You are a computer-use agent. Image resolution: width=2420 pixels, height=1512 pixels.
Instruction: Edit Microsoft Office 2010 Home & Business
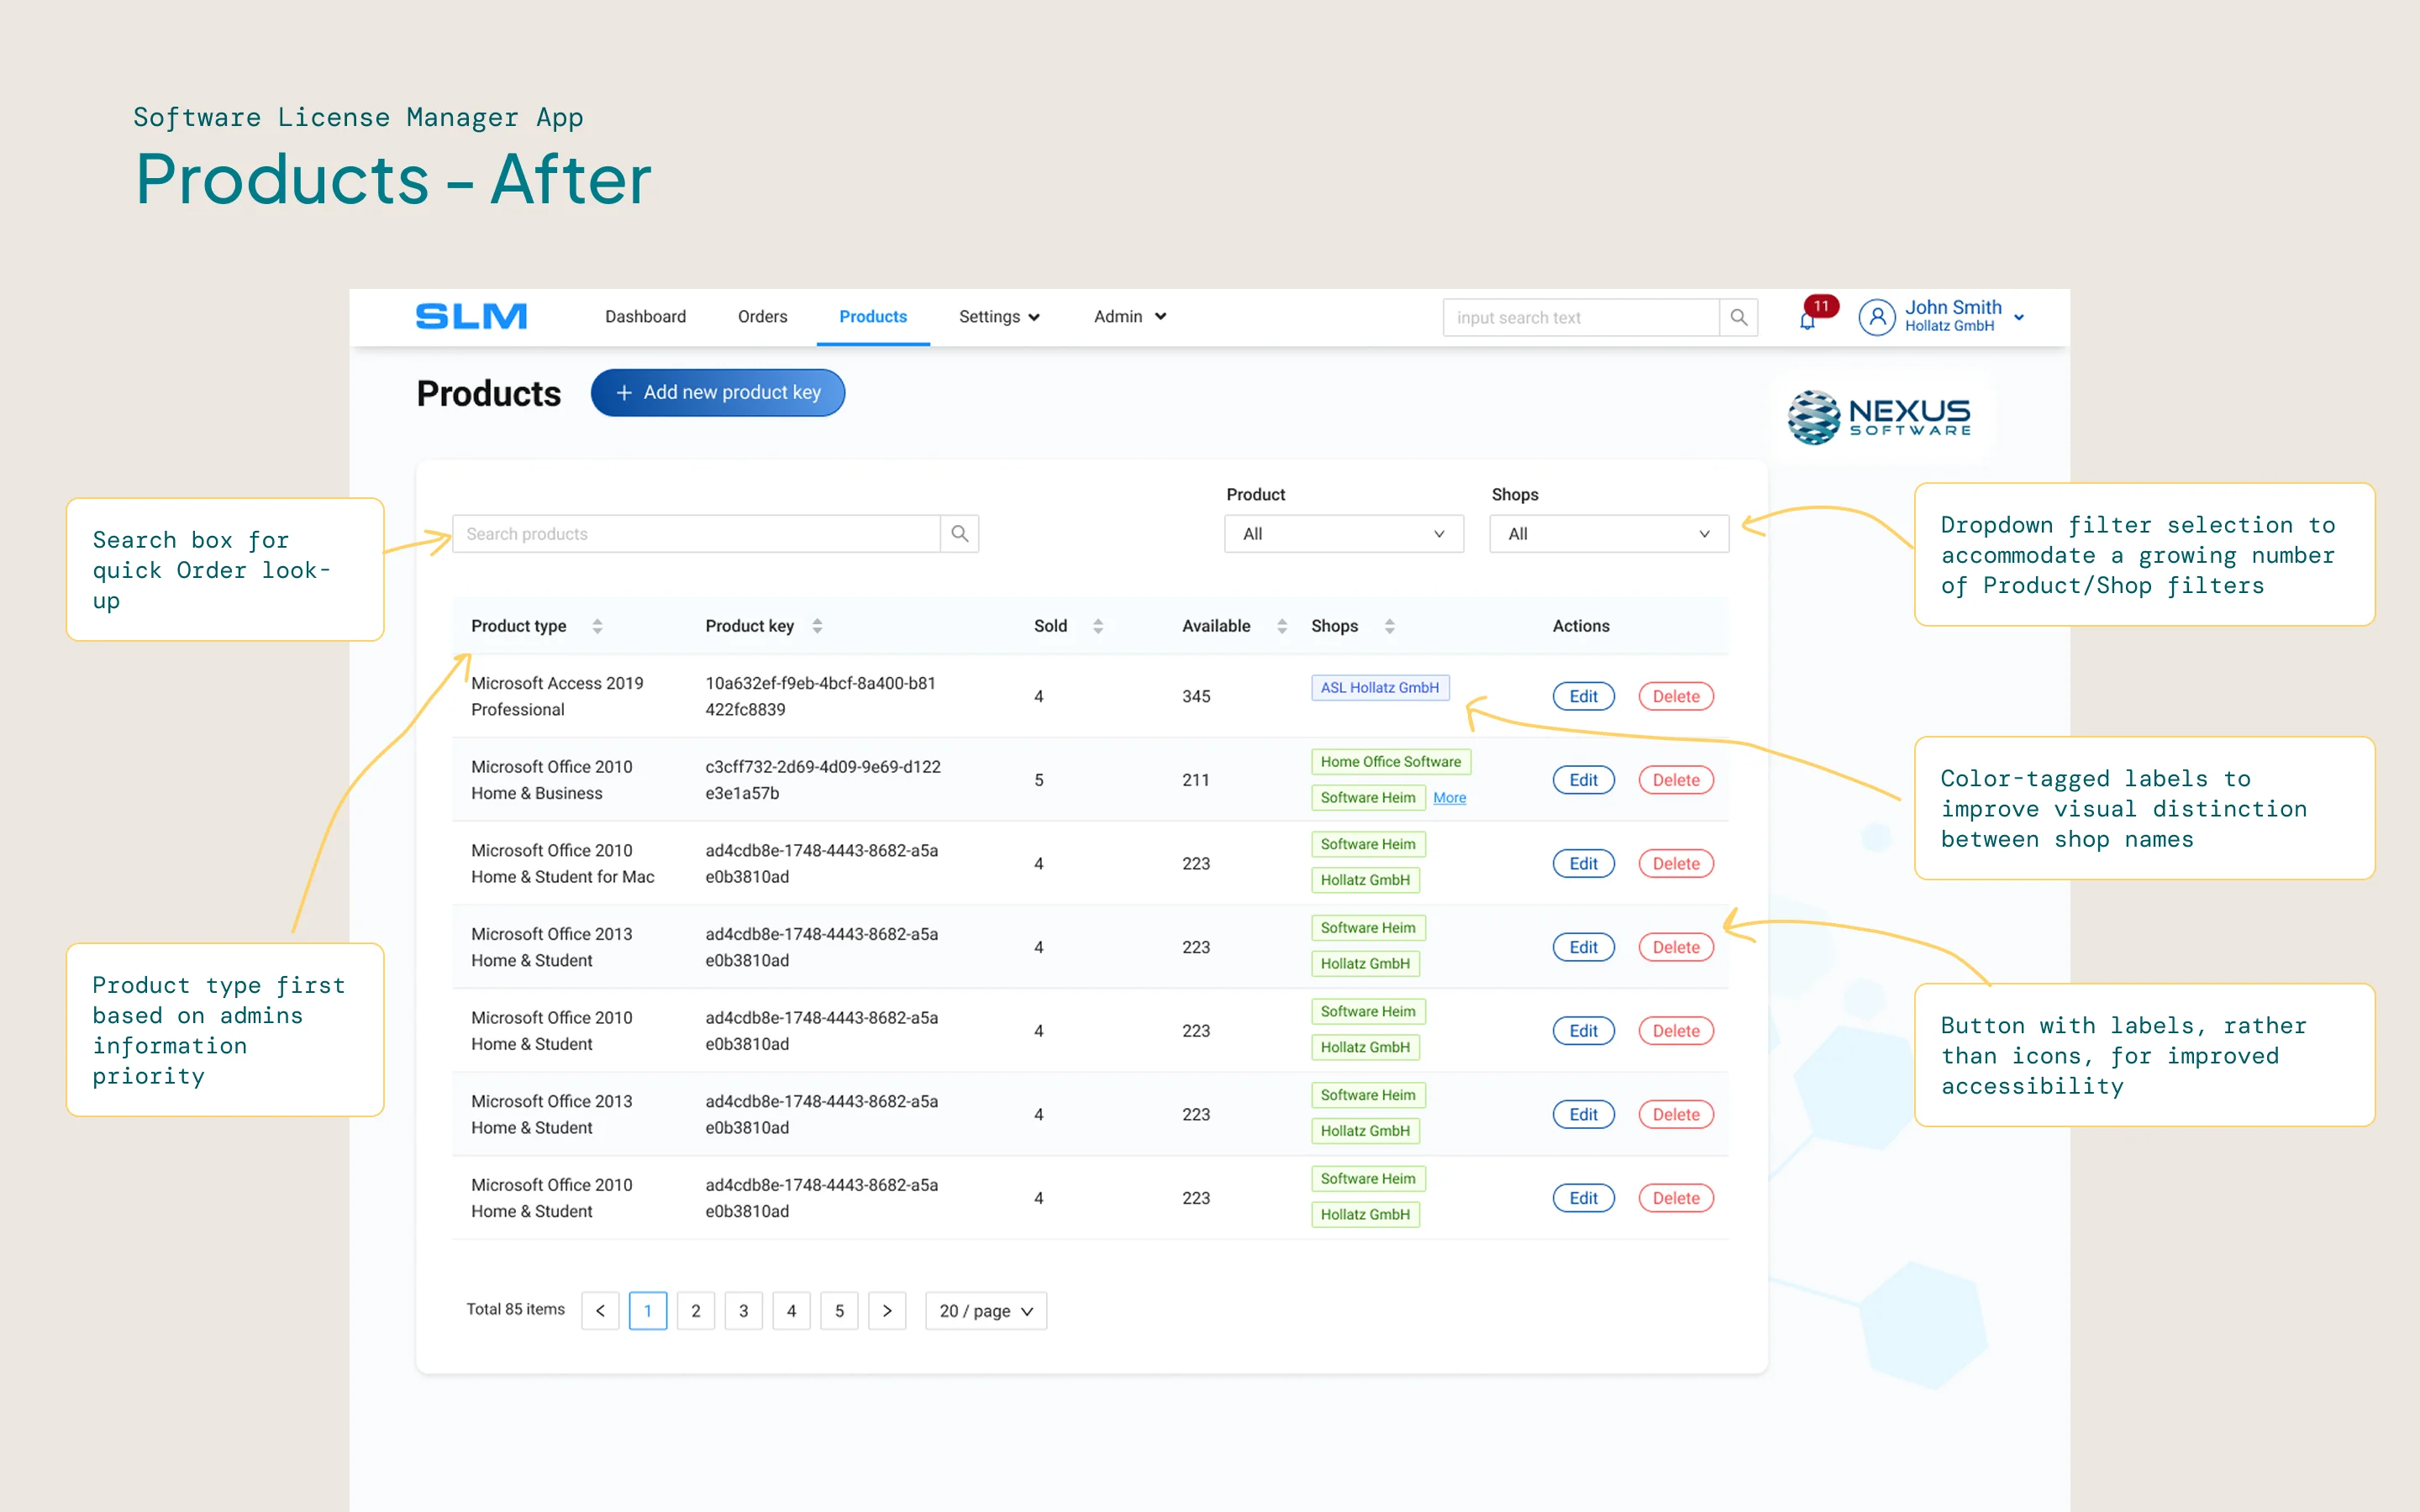coord(1583,780)
